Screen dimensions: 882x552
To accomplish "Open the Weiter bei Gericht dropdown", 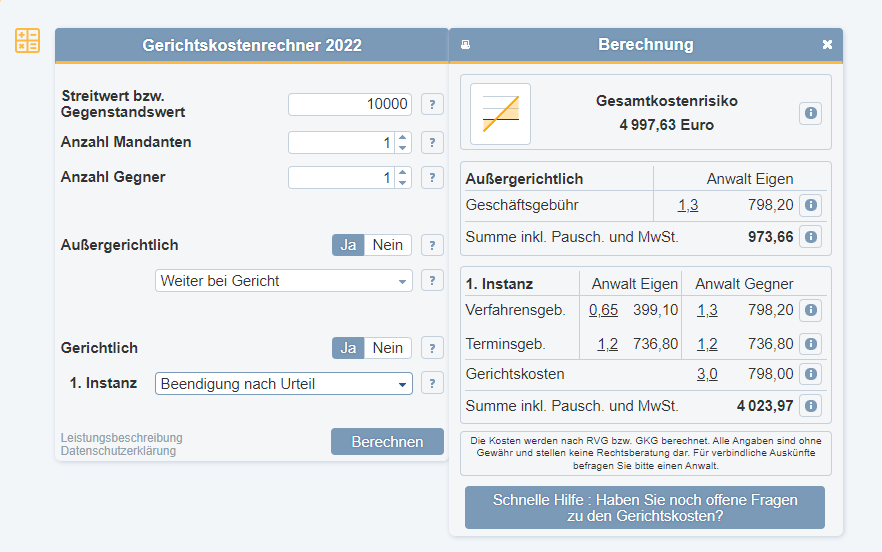I will point(284,281).
